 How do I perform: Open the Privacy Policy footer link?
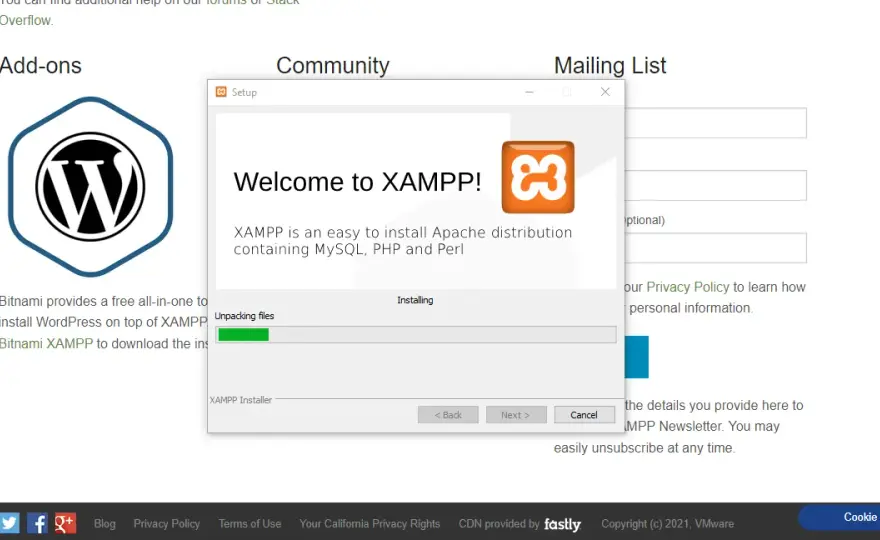(167, 524)
